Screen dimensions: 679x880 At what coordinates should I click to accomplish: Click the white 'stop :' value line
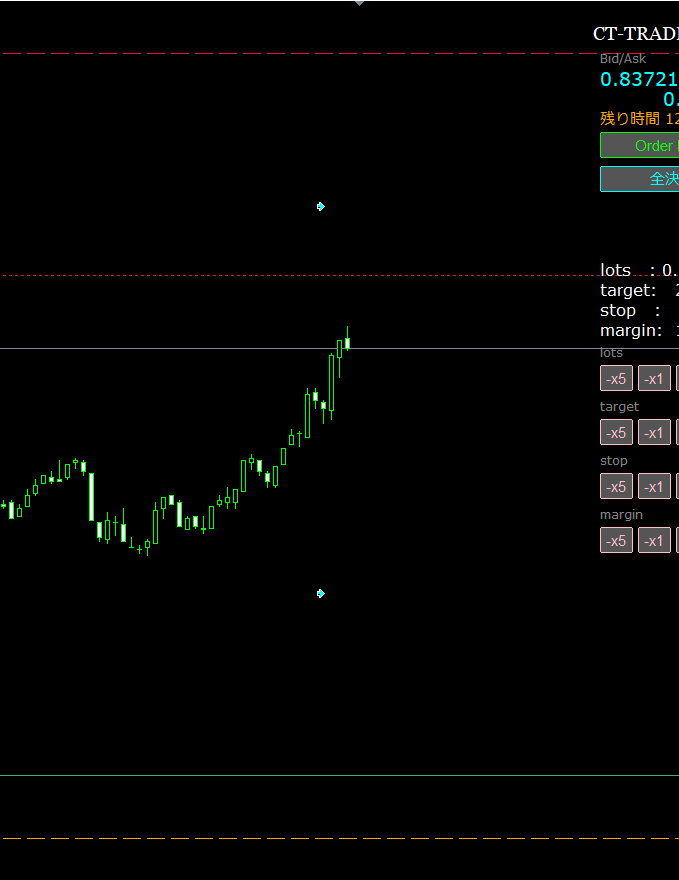click(630, 311)
